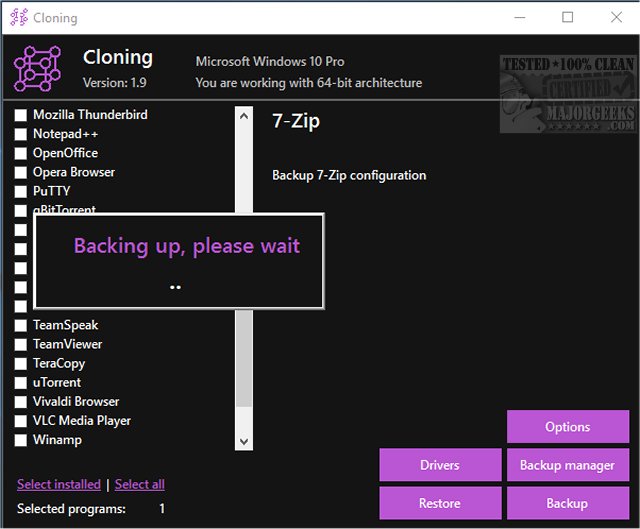
Task: Check the qBitTorrent checkbox
Action: pyautogui.click(x=21, y=211)
